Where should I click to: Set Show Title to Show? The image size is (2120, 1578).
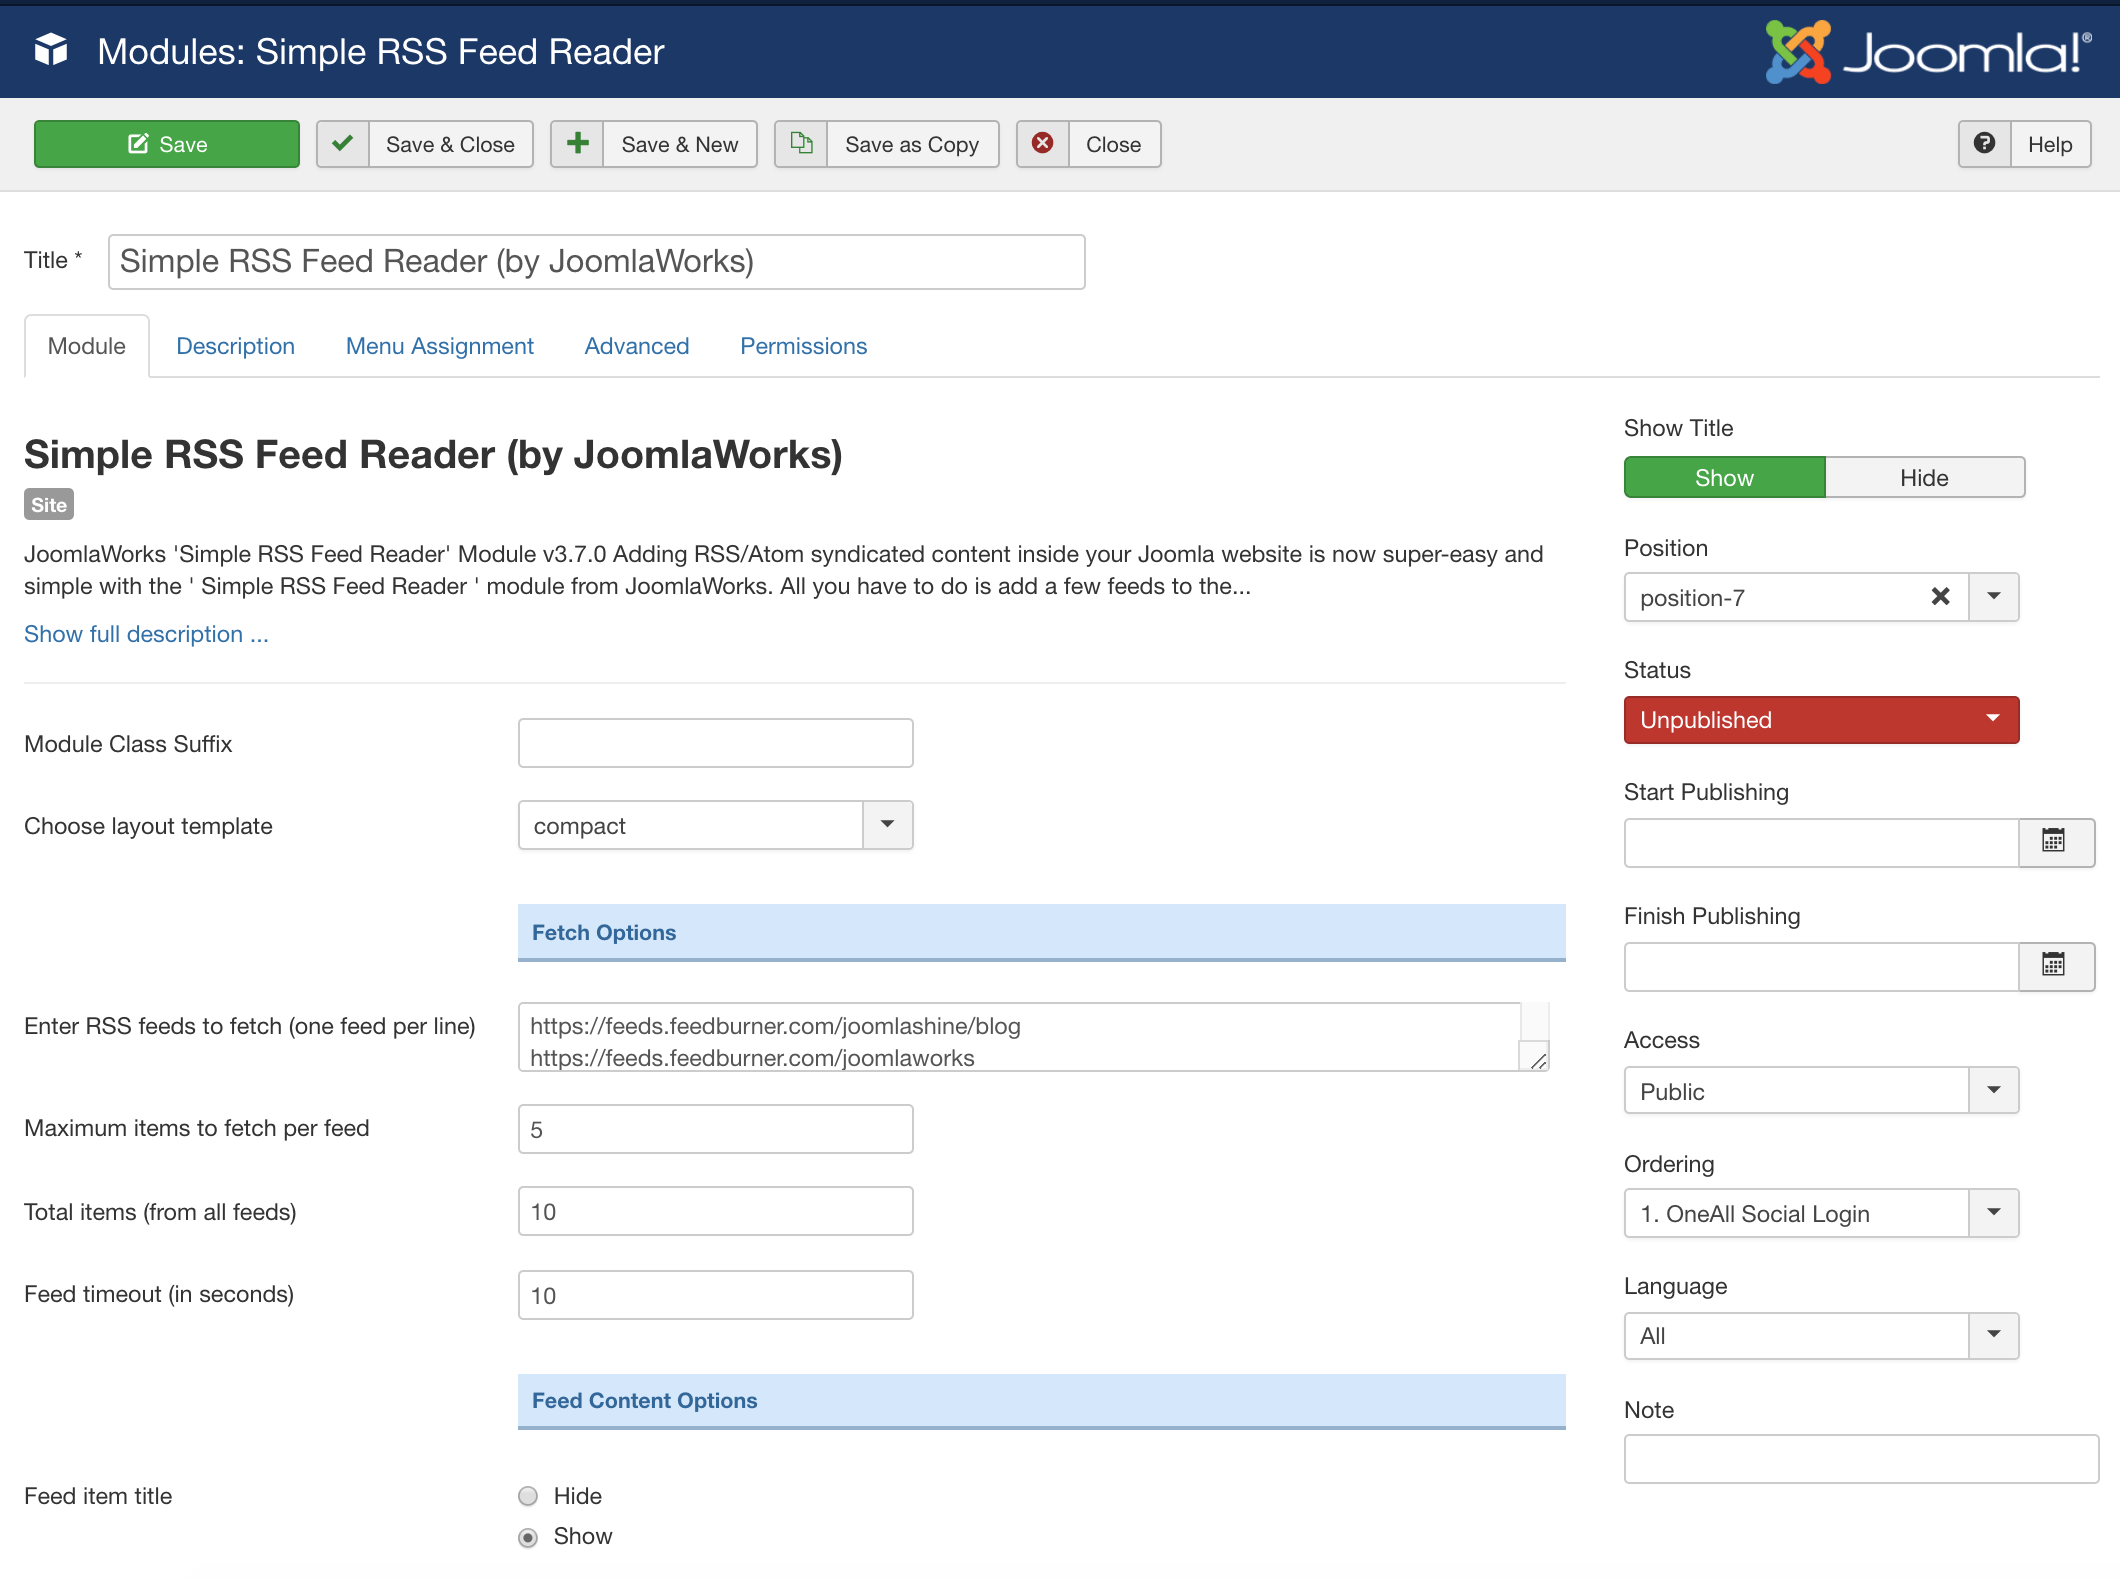tap(1725, 477)
